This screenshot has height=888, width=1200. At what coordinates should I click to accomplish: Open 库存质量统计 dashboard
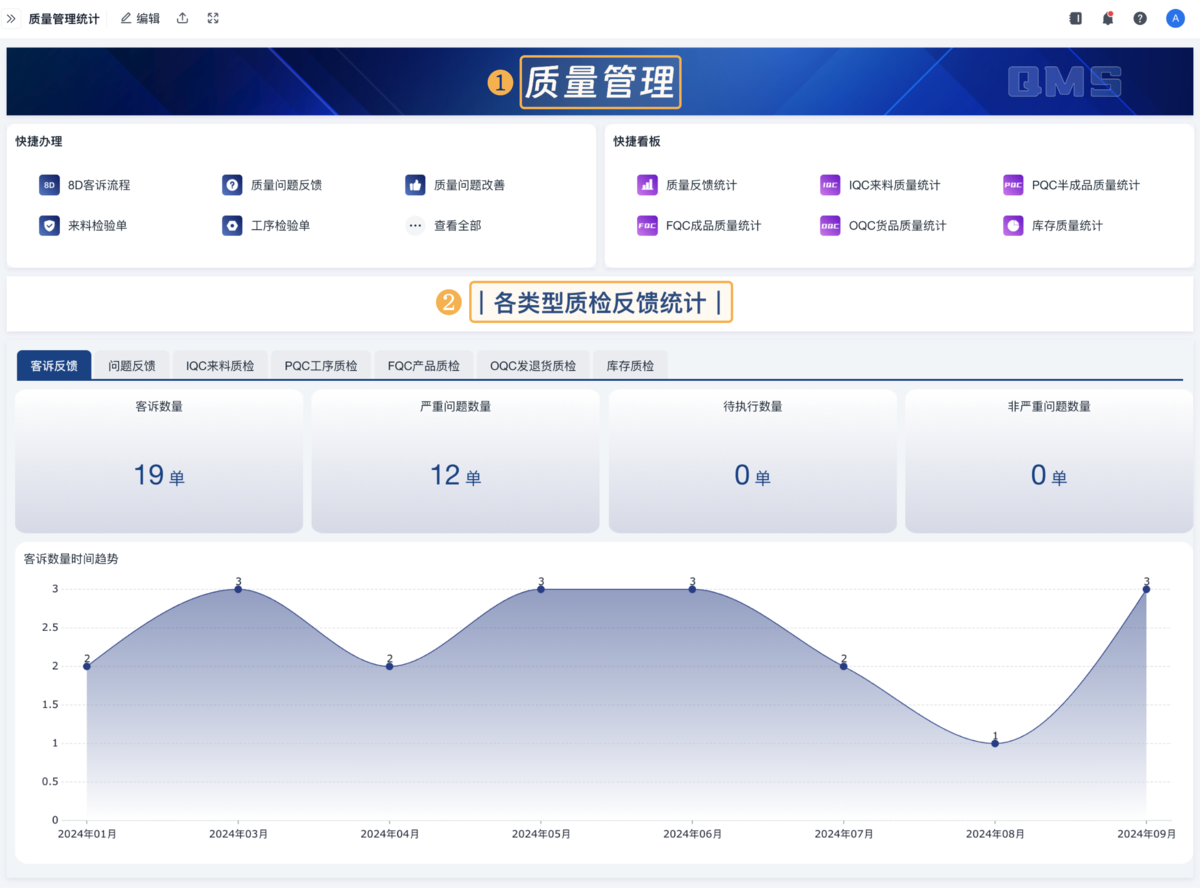[1066, 226]
